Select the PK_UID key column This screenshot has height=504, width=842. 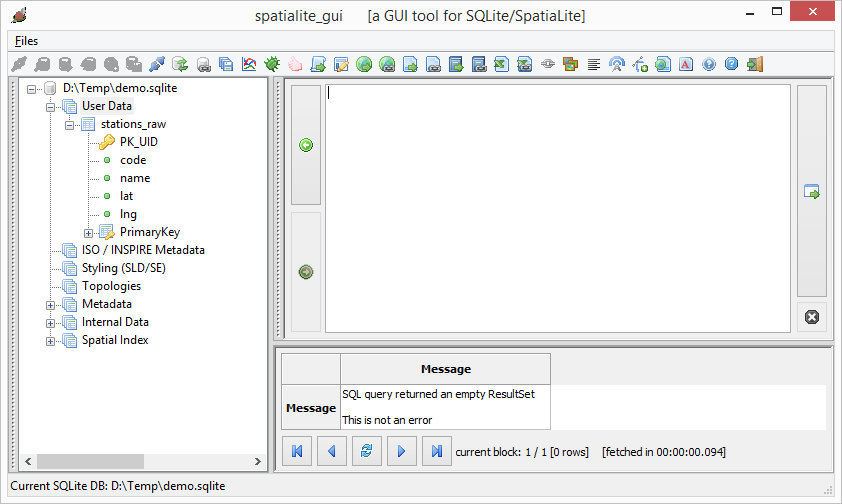(139, 142)
